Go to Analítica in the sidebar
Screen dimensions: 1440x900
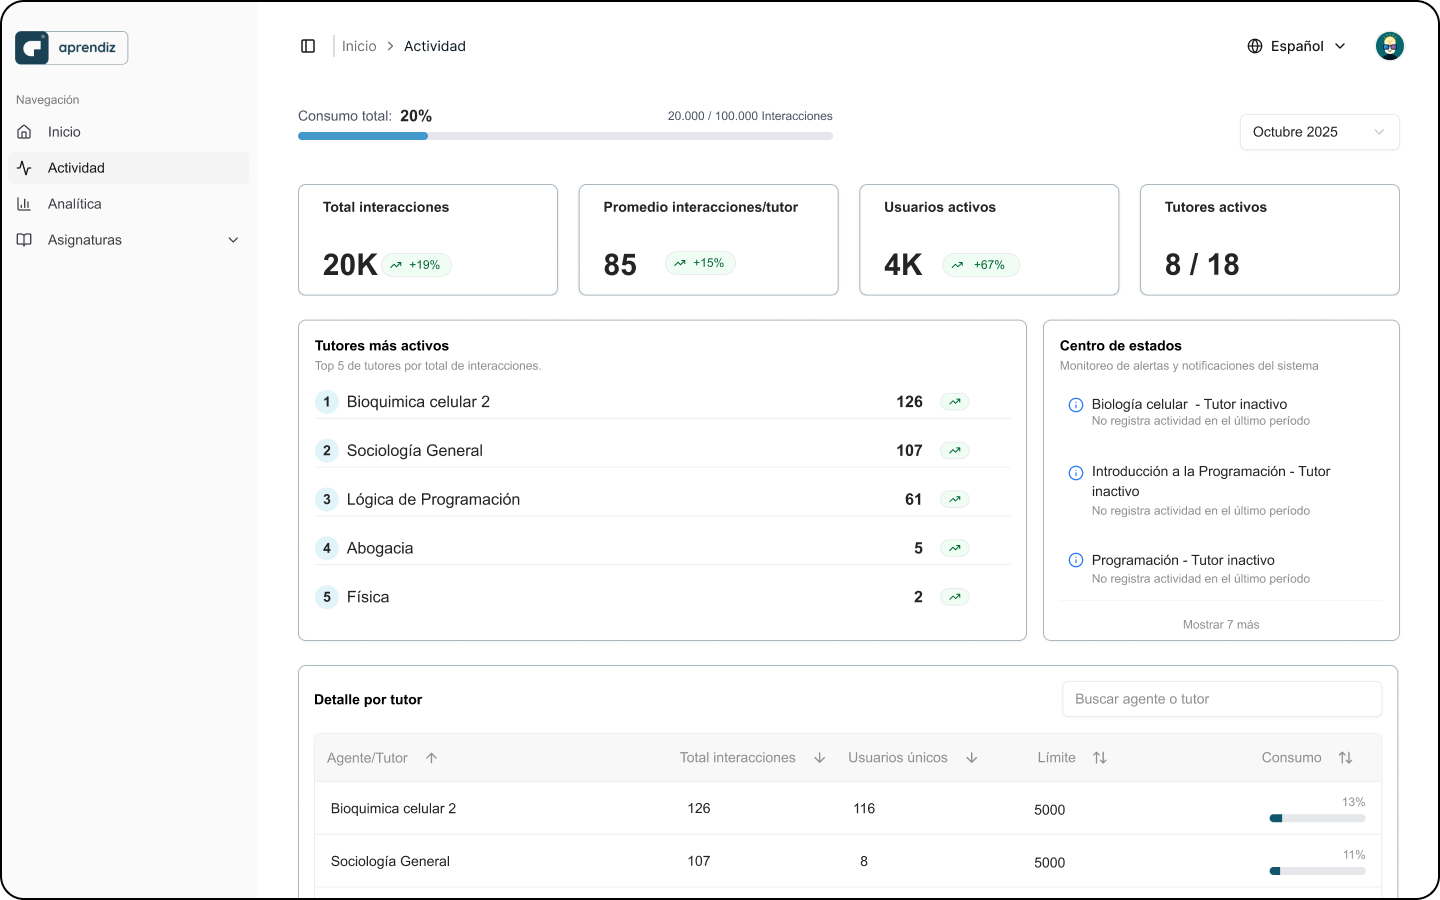click(x=75, y=204)
